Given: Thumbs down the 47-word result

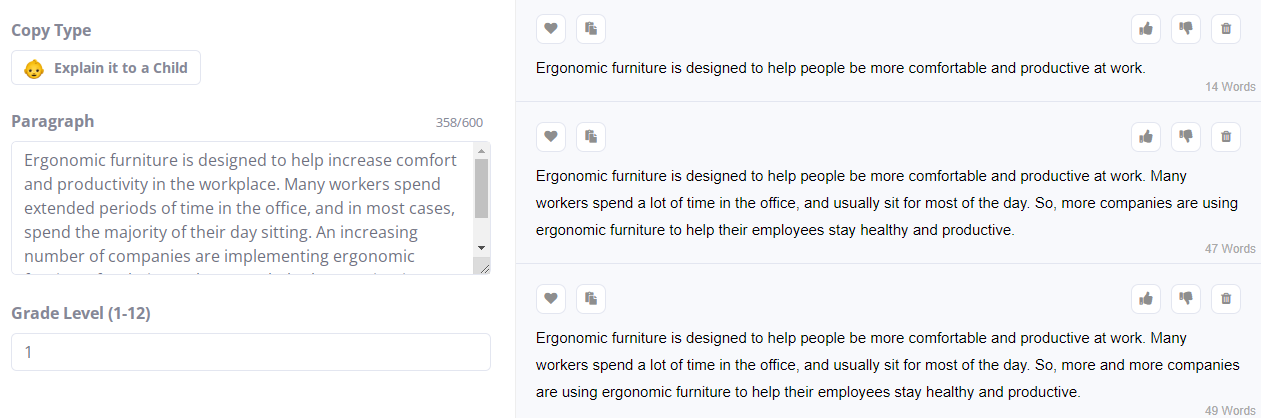Looking at the screenshot, I should pyautogui.click(x=1186, y=136).
